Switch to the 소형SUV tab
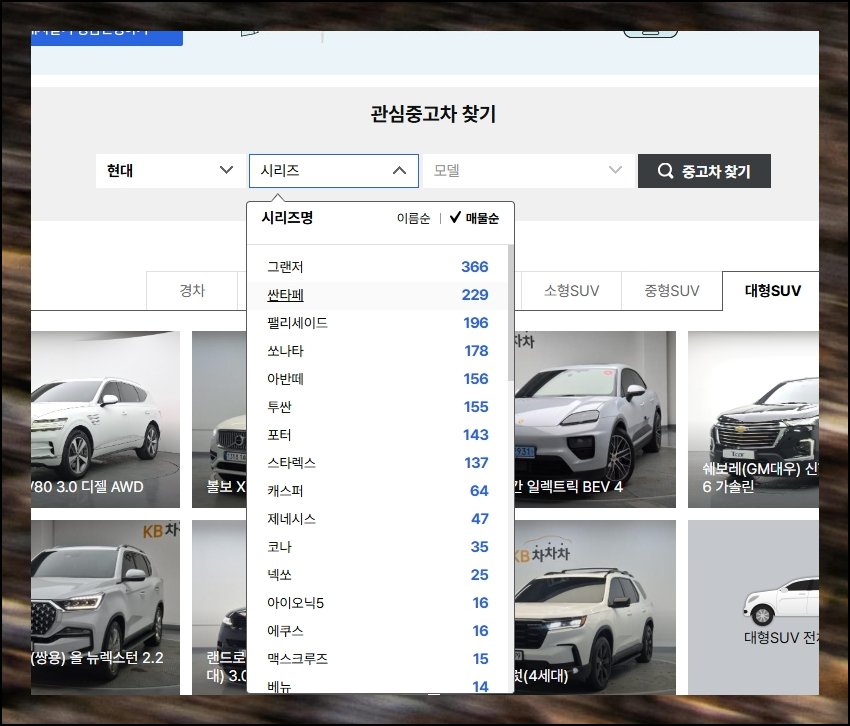Screen dimensions: 850x726 click(x=571, y=291)
